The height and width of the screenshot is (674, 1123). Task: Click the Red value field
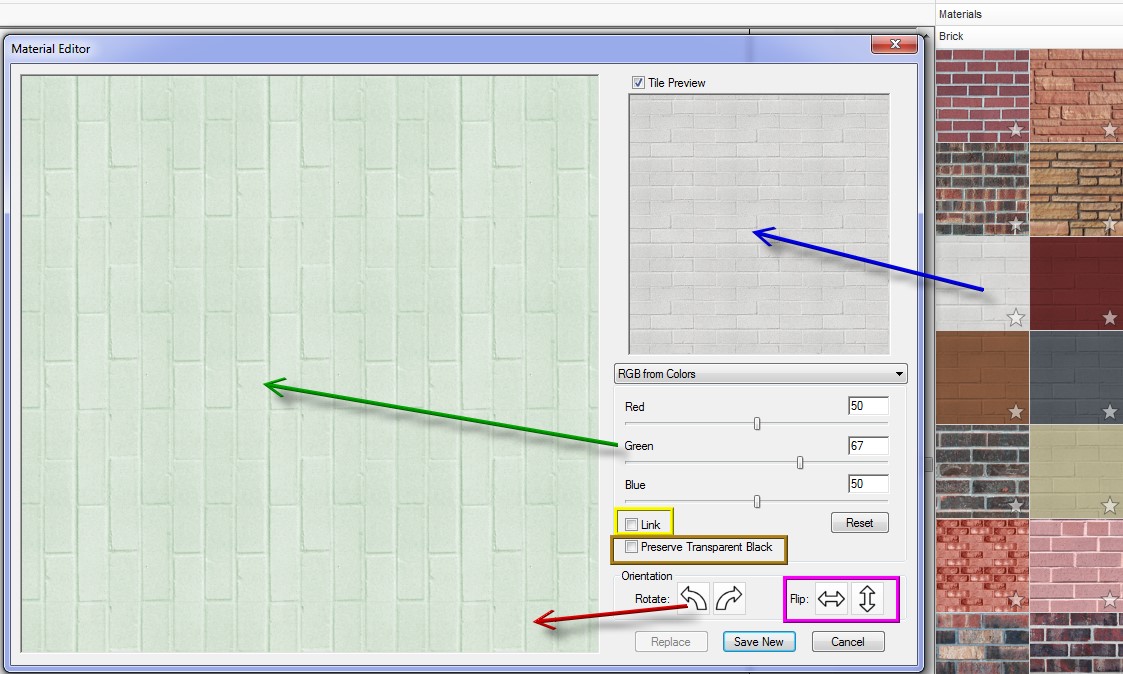pos(868,405)
